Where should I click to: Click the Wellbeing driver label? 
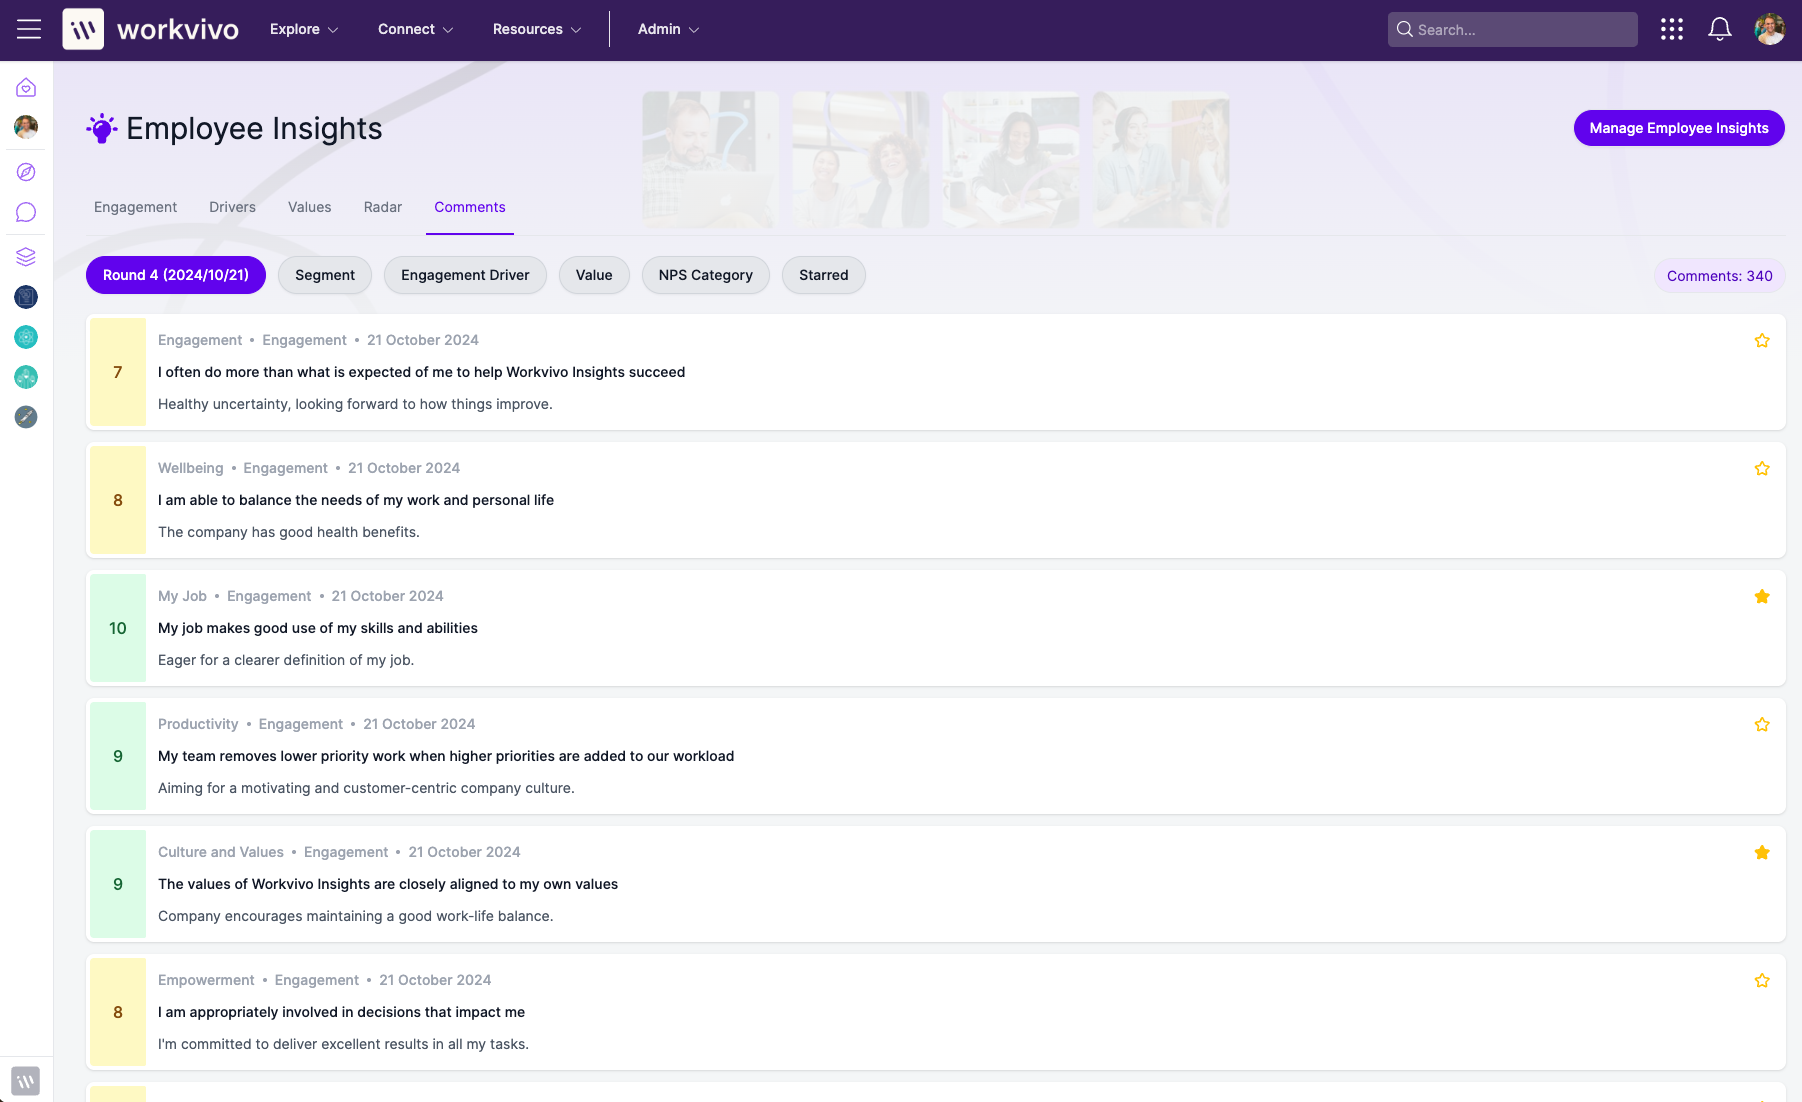coord(191,468)
